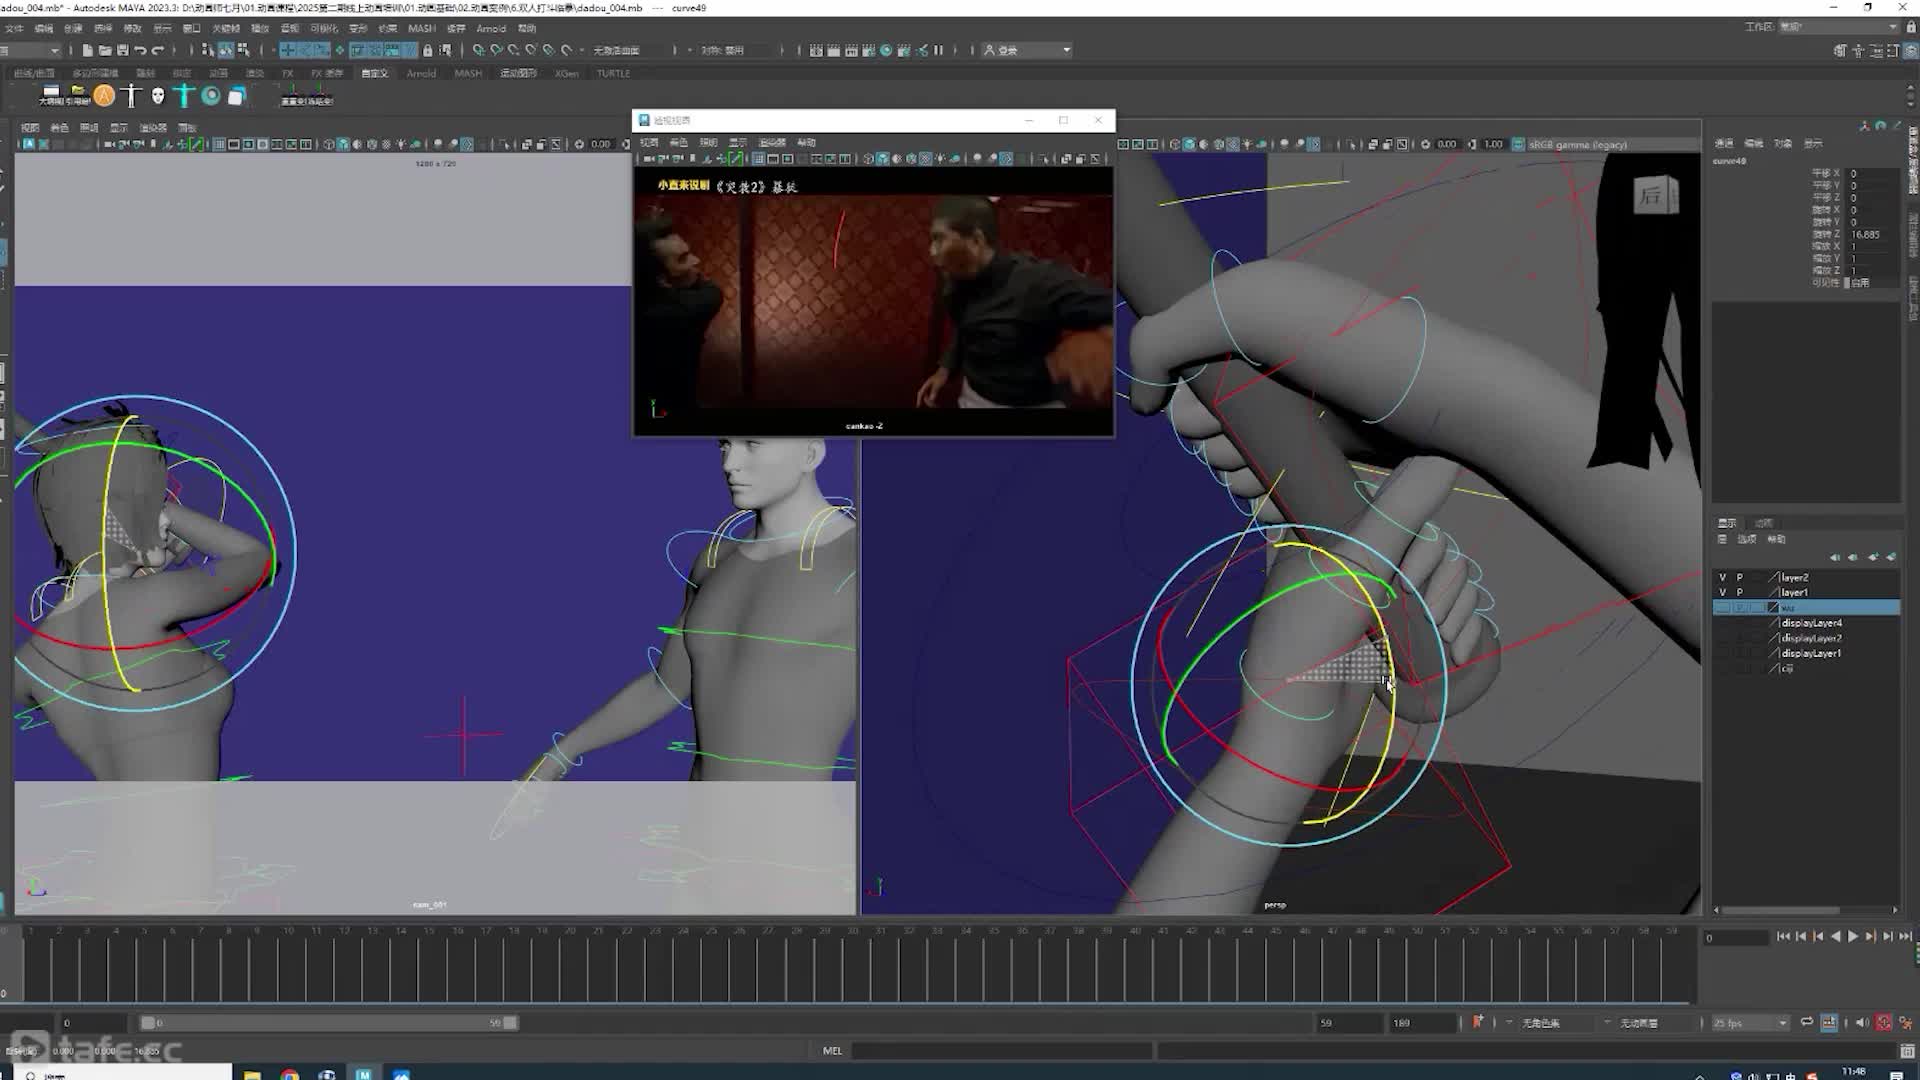The height and width of the screenshot is (1080, 1920).
Task: Toggle the cached playback icon near fps
Action: tap(1829, 1022)
